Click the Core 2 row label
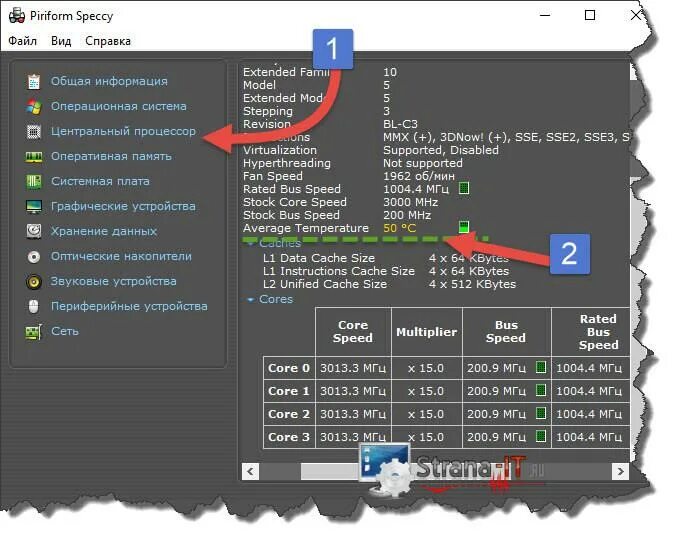 [x=289, y=414]
